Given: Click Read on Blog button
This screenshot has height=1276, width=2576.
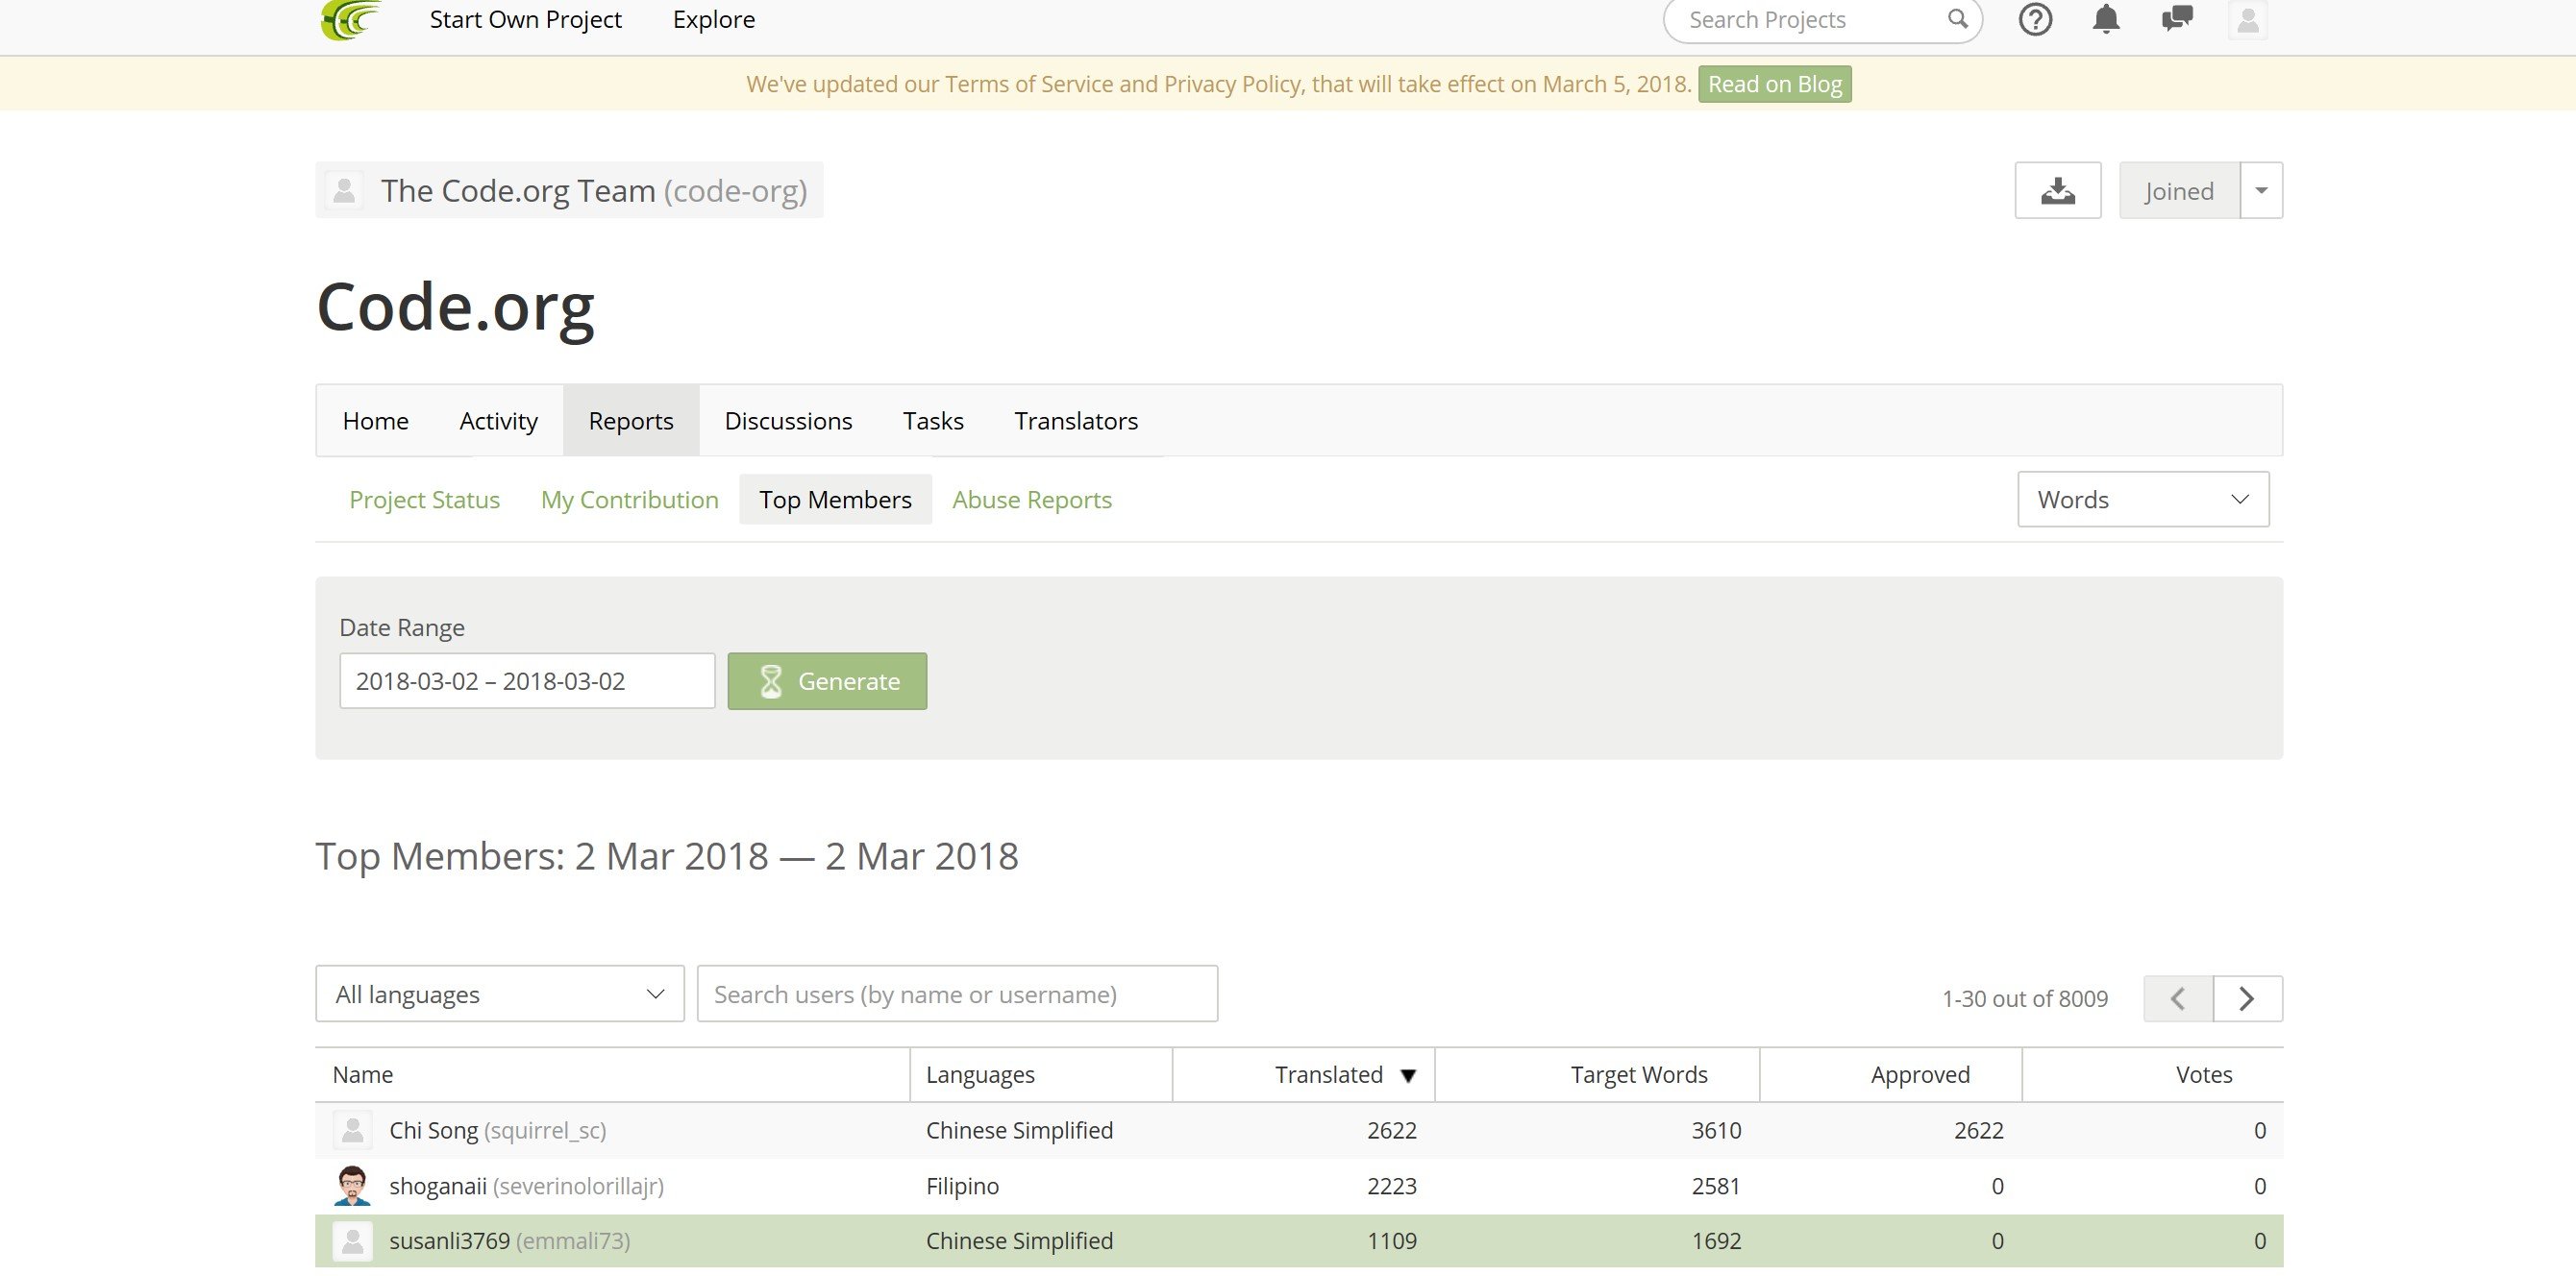Looking at the screenshot, I should pyautogui.click(x=1774, y=84).
